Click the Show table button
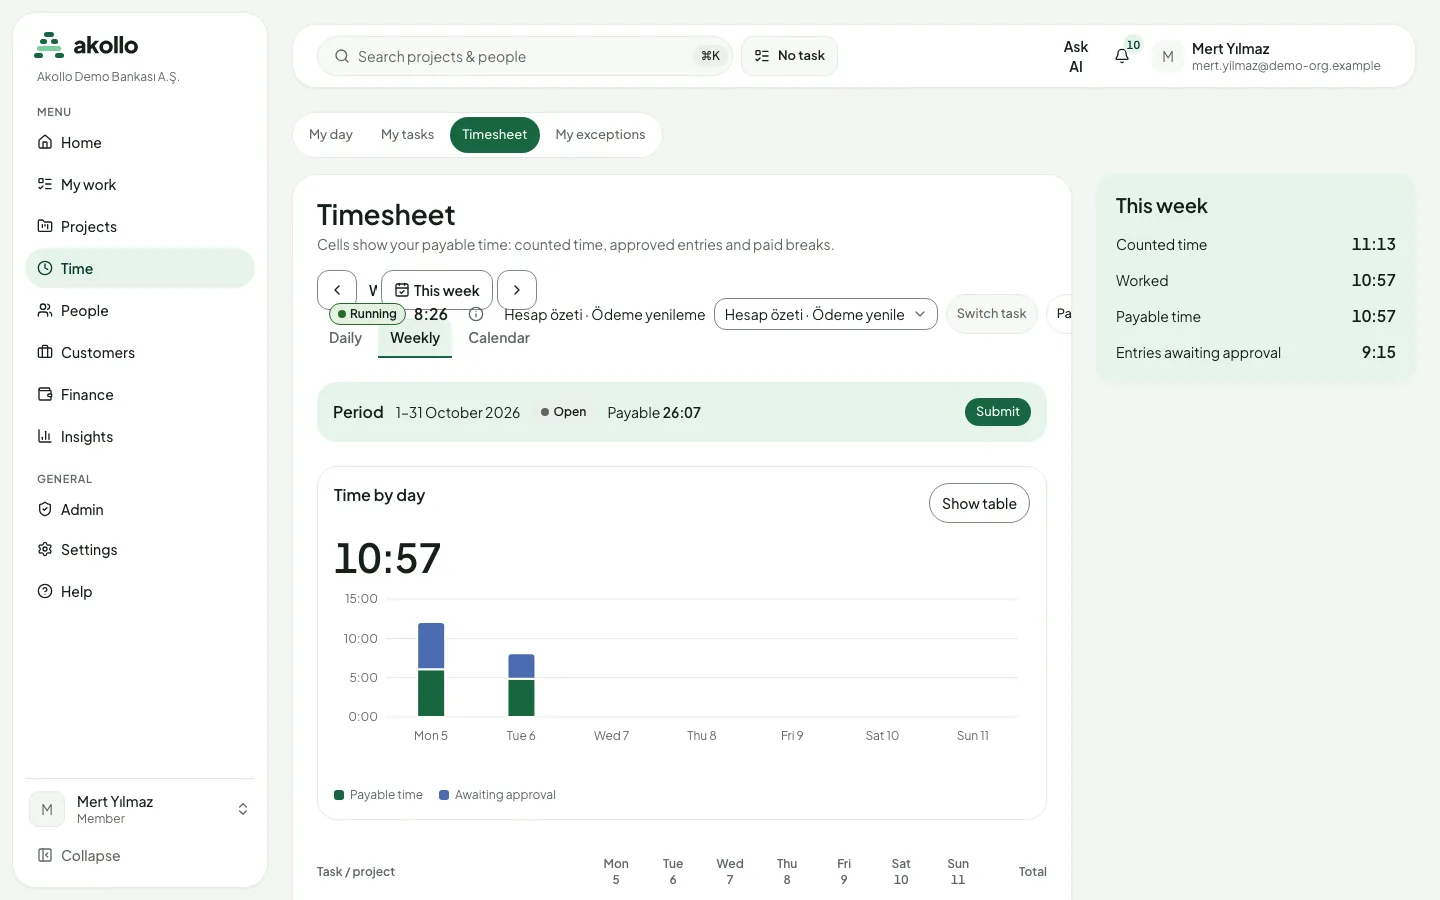This screenshot has width=1440, height=900. tap(979, 504)
